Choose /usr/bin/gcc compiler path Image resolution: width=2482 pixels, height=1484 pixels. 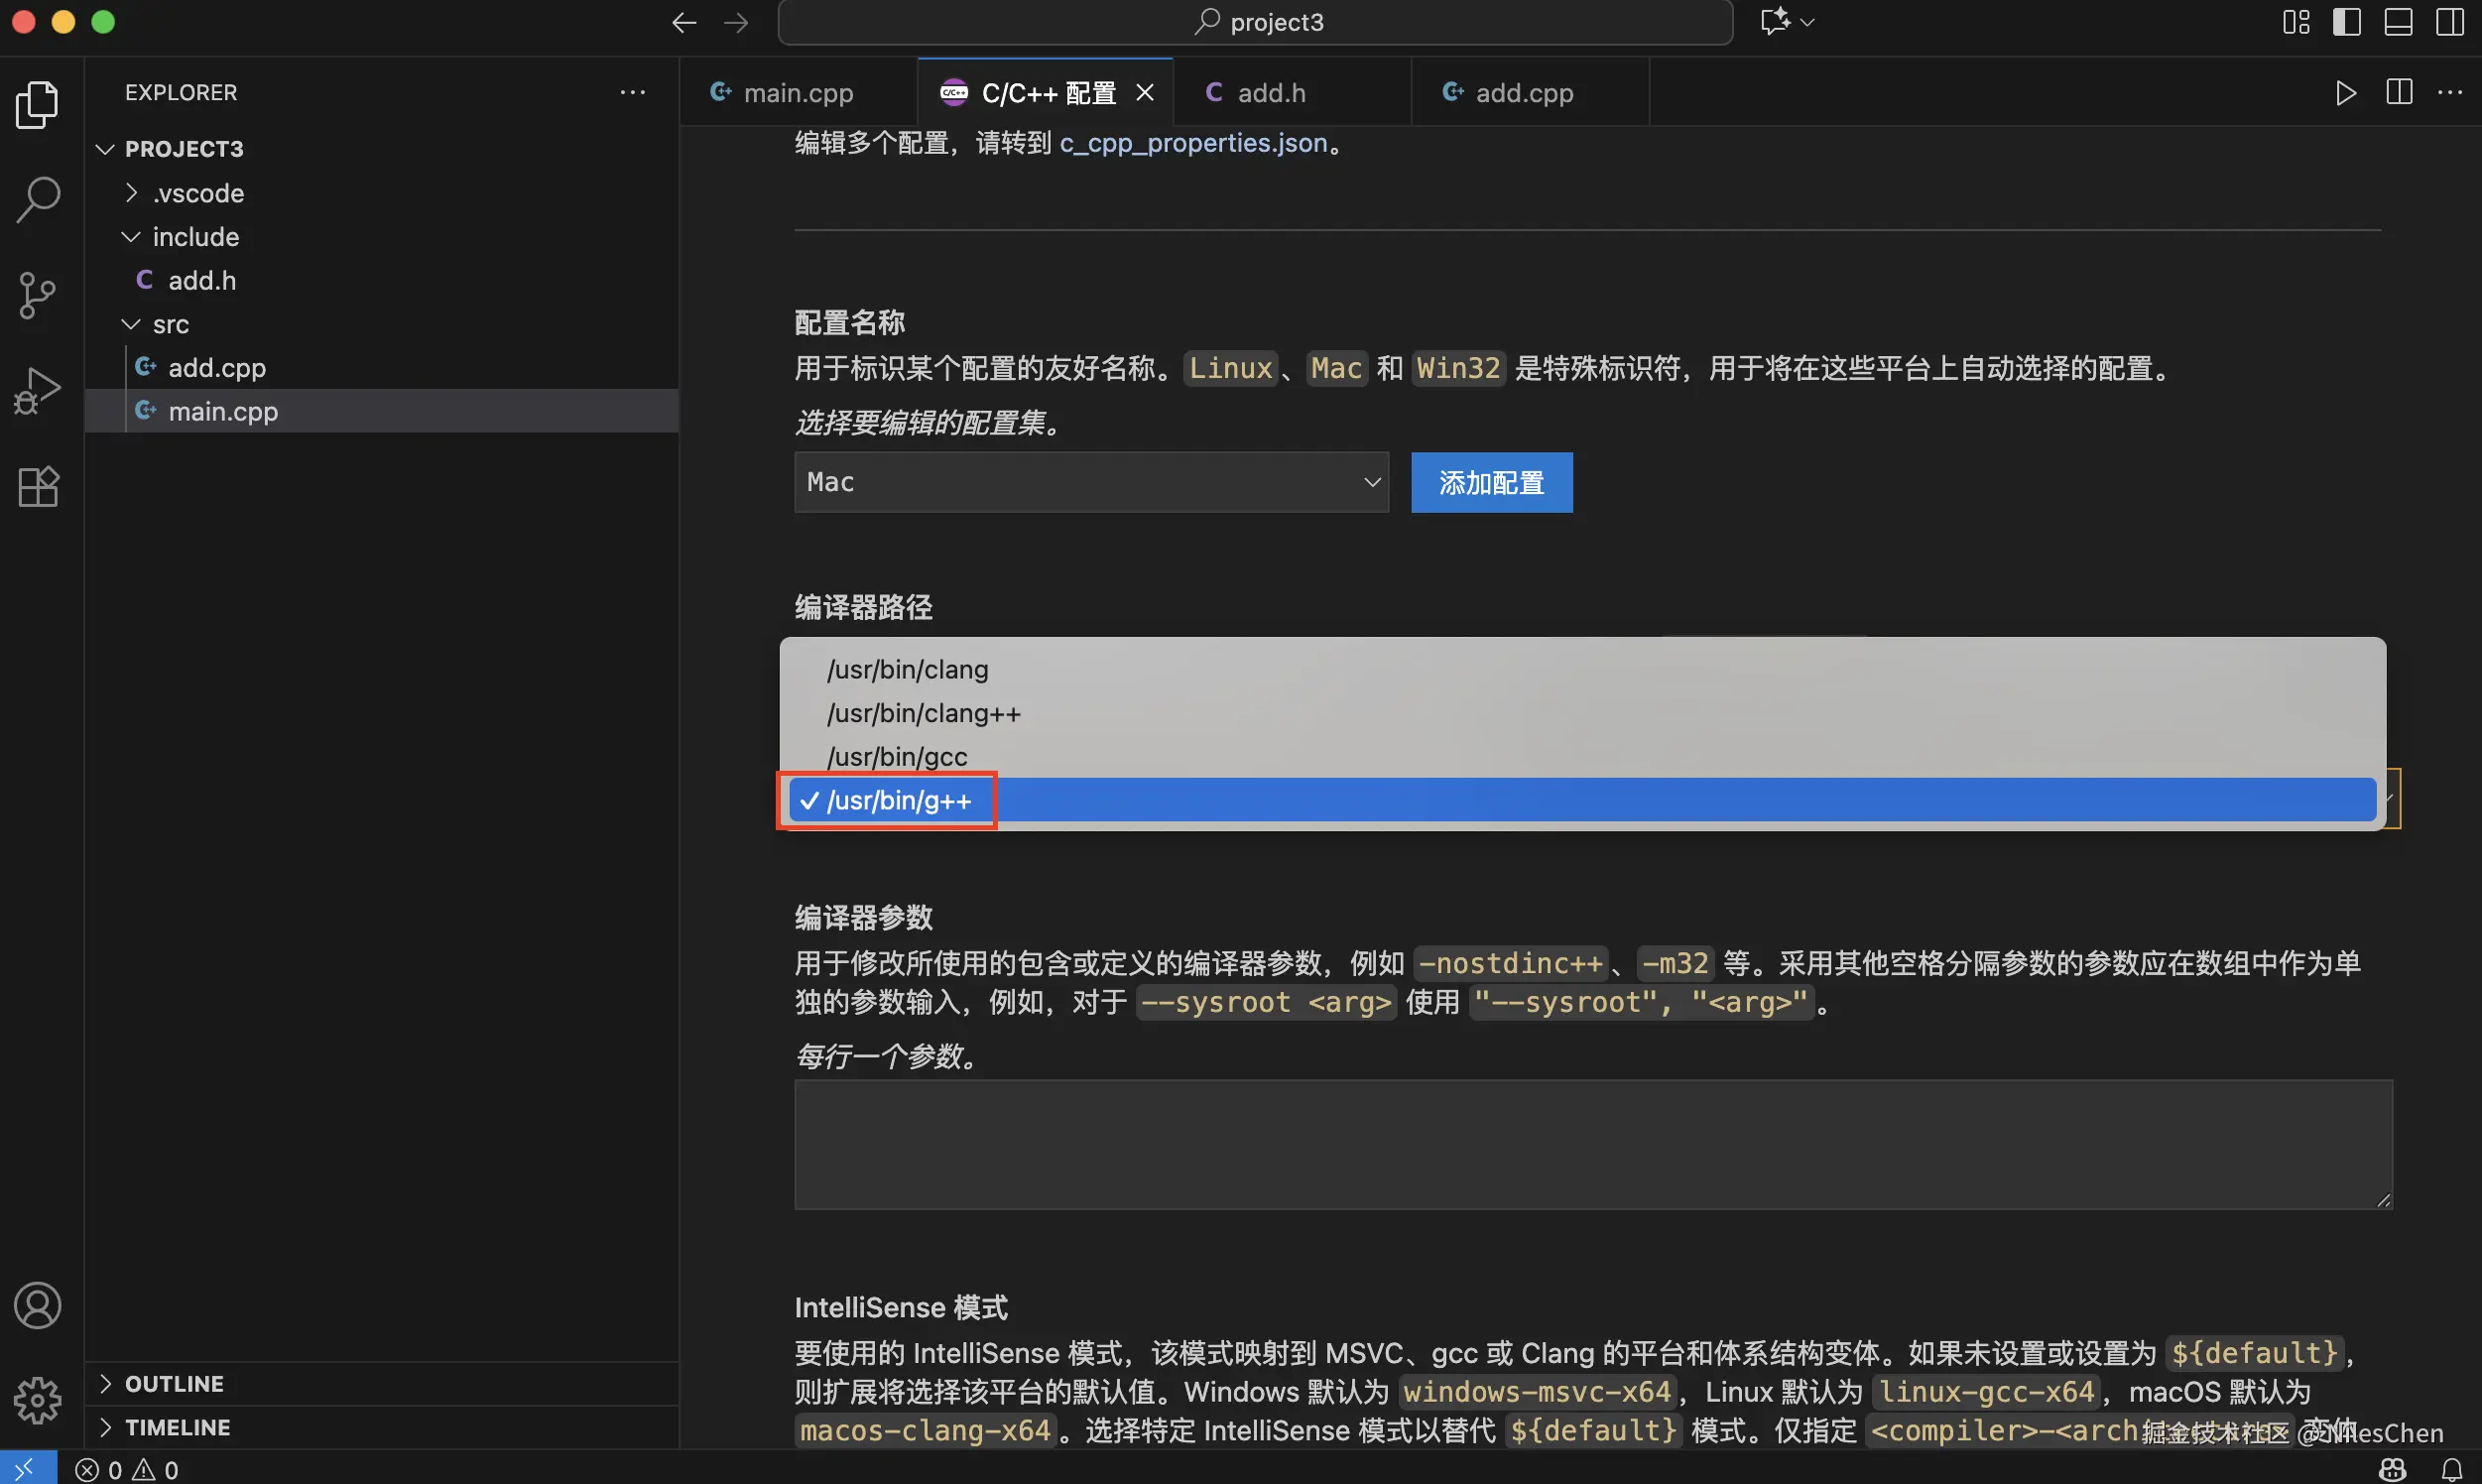pyautogui.click(x=1582, y=756)
